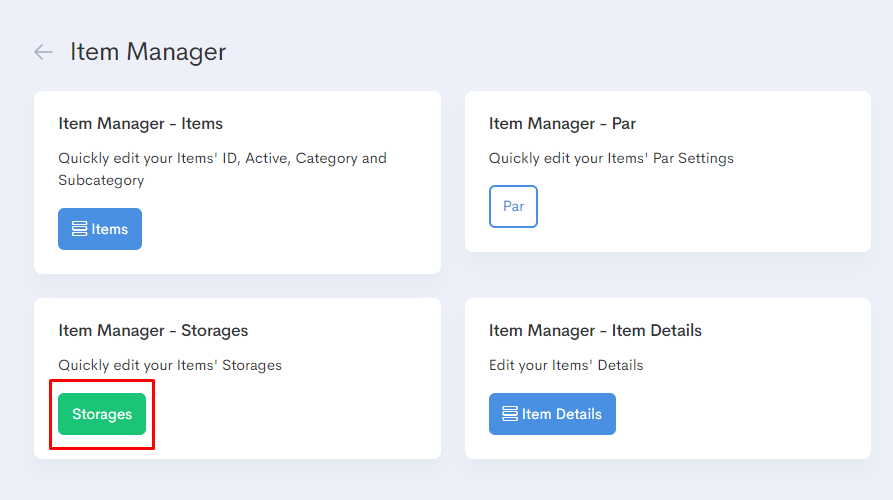Screen dimensions: 893x500
Task: Click the Item Manager page title
Action: point(148,52)
